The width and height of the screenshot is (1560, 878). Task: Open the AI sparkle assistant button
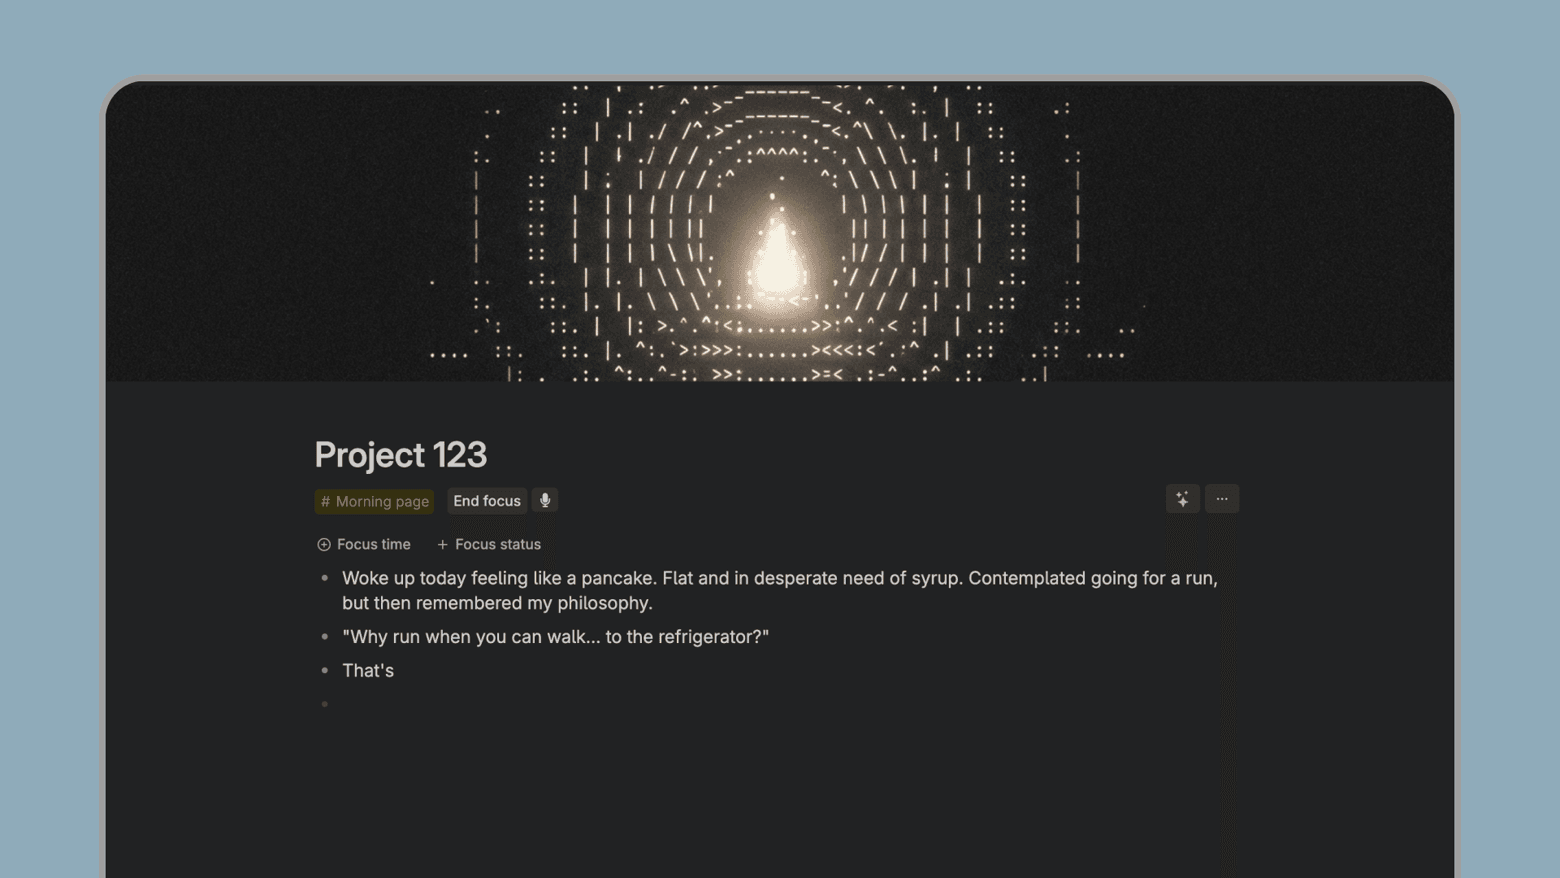pos(1182,499)
